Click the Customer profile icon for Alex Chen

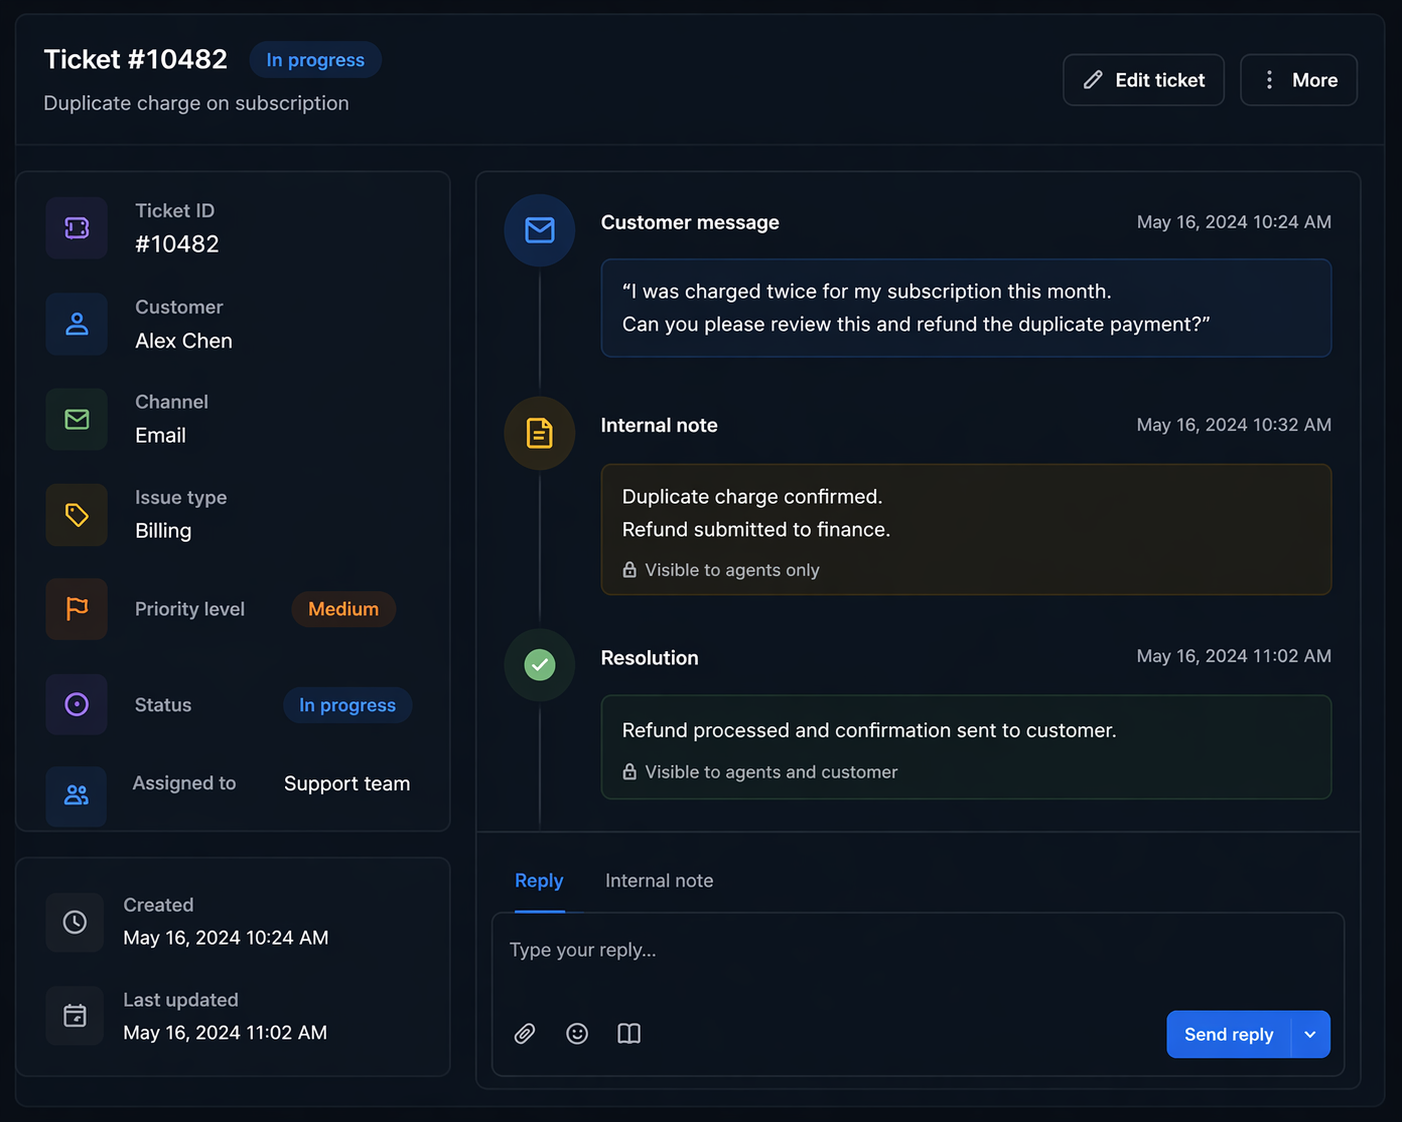click(x=76, y=324)
